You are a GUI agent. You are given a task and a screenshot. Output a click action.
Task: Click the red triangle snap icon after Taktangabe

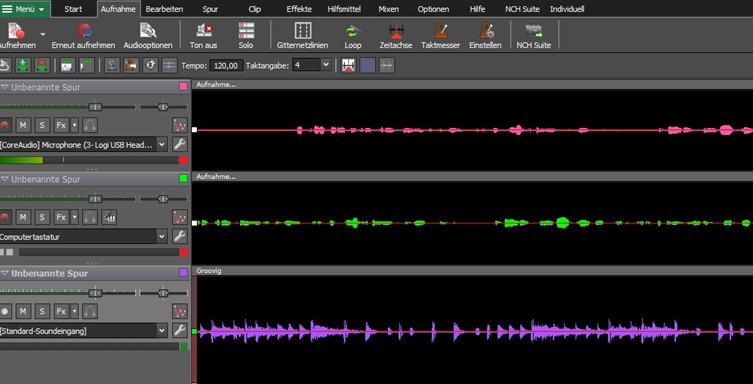(349, 65)
